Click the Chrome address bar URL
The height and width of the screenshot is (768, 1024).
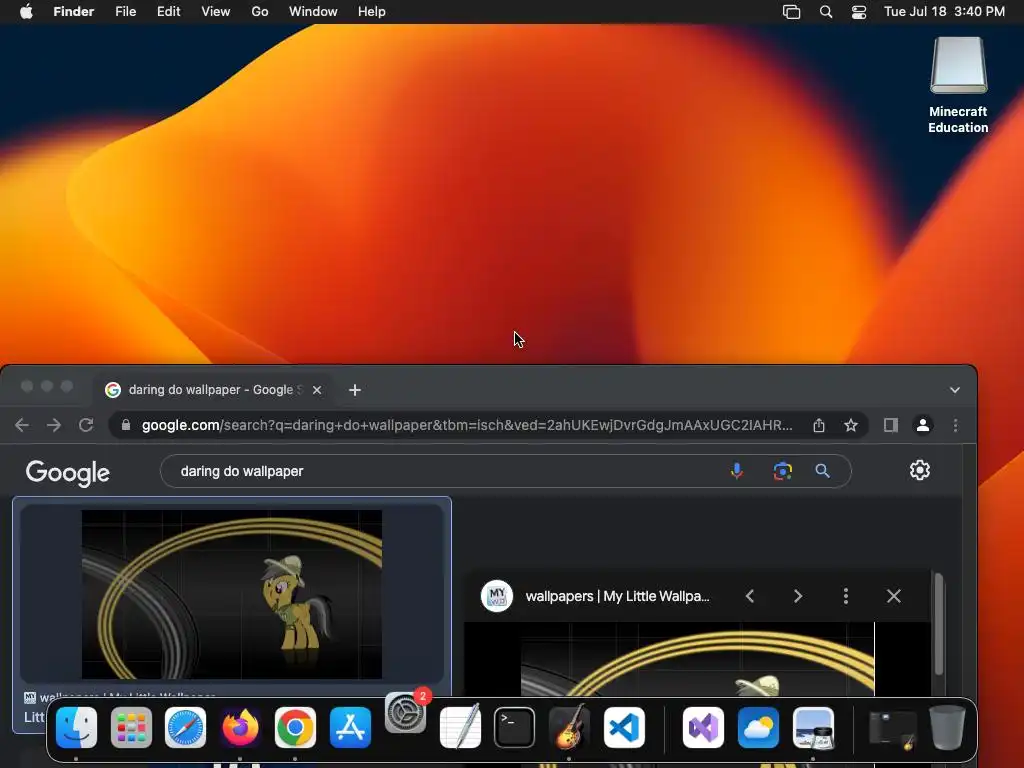point(467,425)
